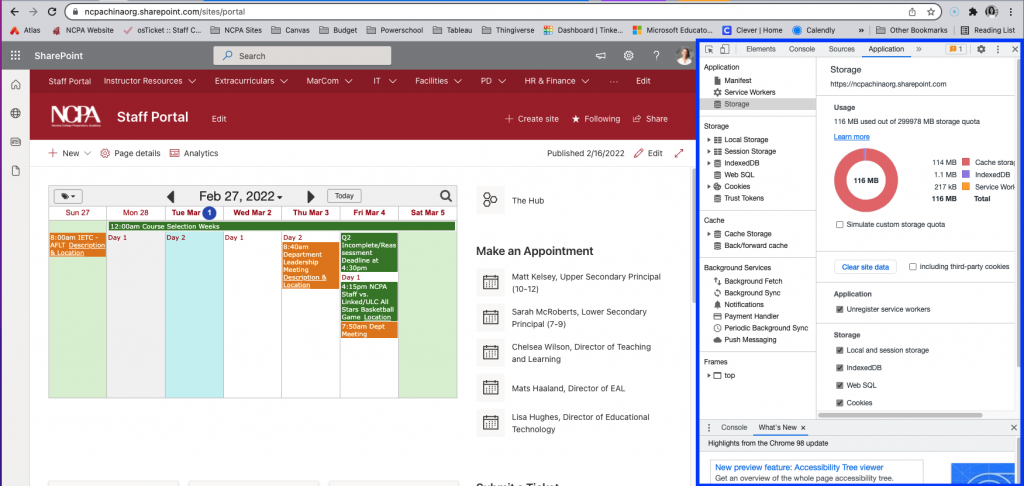This screenshot has width=1024, height=486.
Task: Toggle DevTools device toolbar icon
Action: tap(724, 49)
